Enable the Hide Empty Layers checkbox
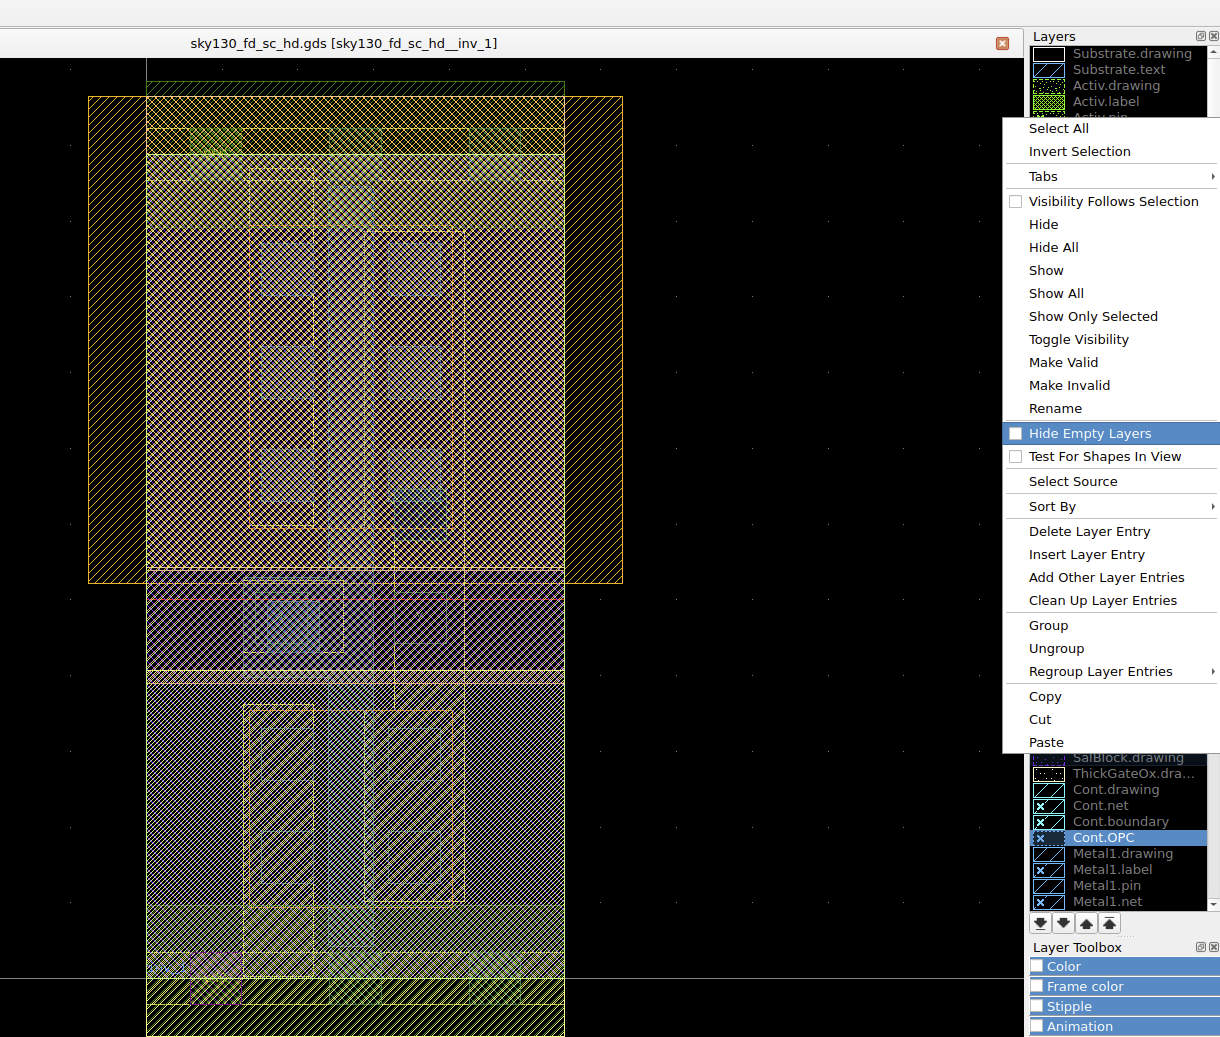This screenshot has width=1220, height=1037. pos(1016,433)
